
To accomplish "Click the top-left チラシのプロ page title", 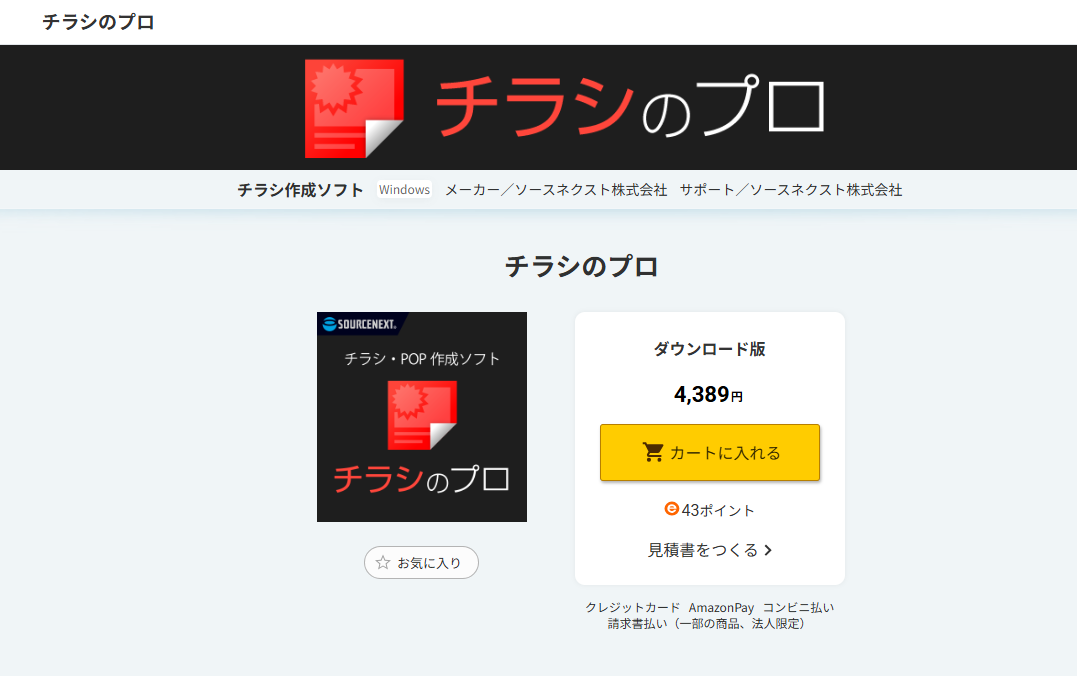I will (98, 22).
